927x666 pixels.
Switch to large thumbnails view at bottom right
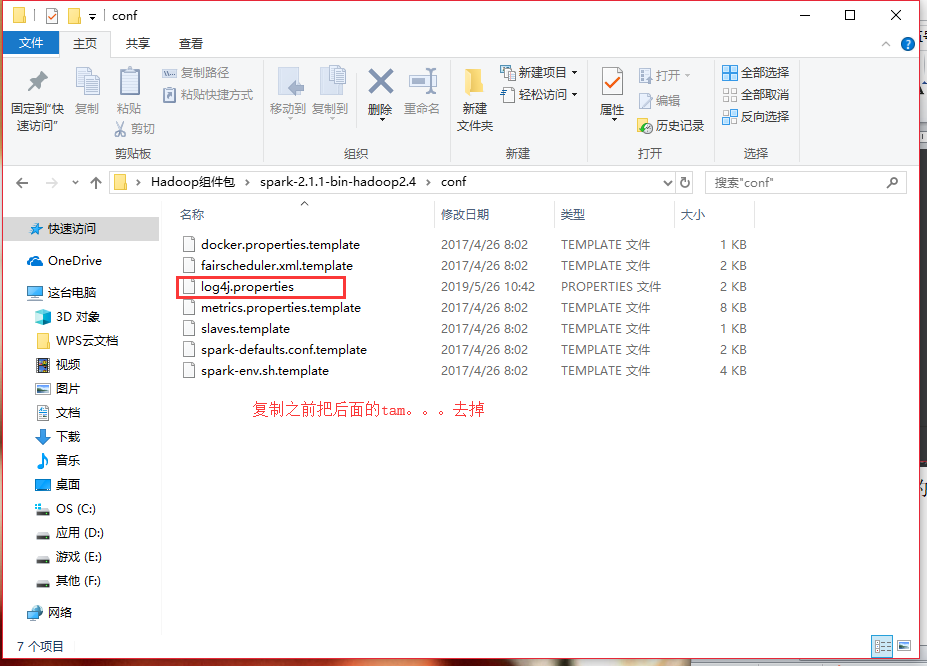(x=906, y=647)
